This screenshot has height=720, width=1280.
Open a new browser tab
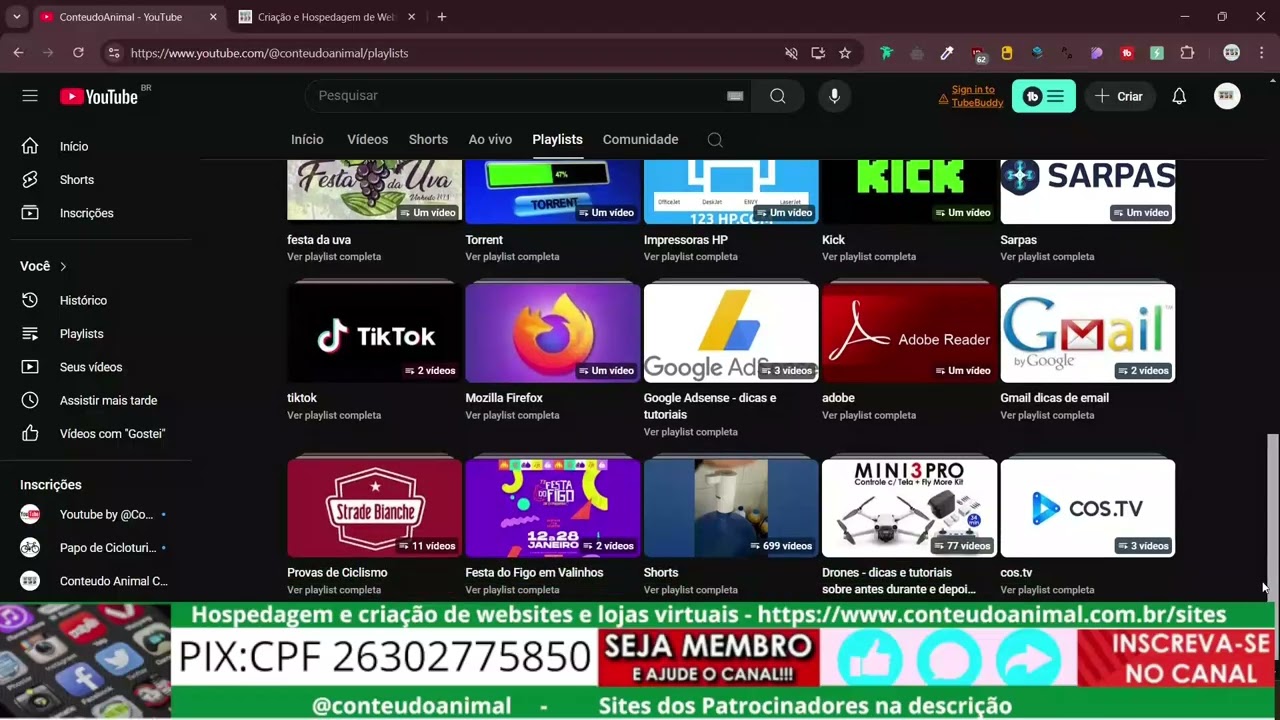pos(442,17)
